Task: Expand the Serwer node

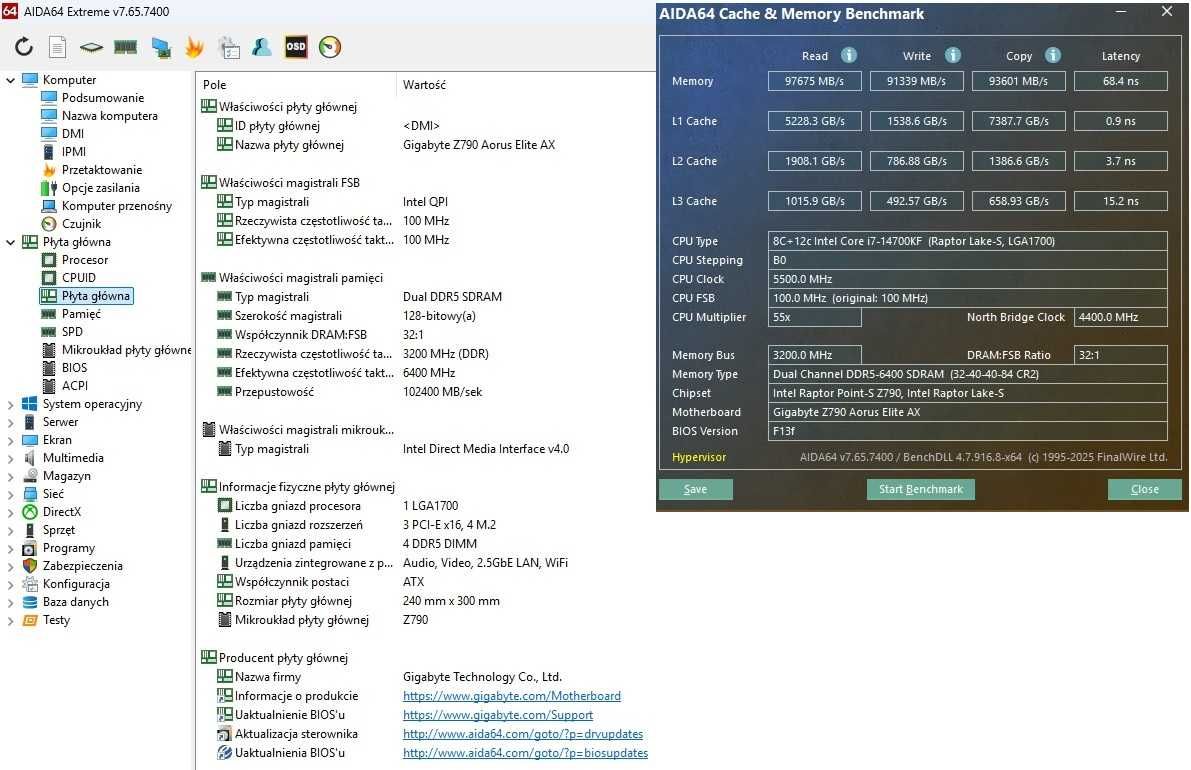Action: 11,422
